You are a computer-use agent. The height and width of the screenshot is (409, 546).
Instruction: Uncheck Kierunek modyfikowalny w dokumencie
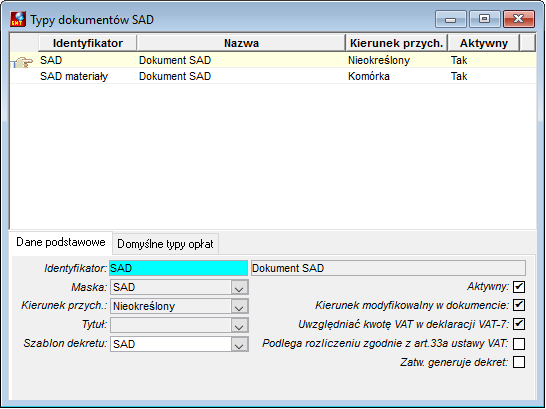coord(519,305)
